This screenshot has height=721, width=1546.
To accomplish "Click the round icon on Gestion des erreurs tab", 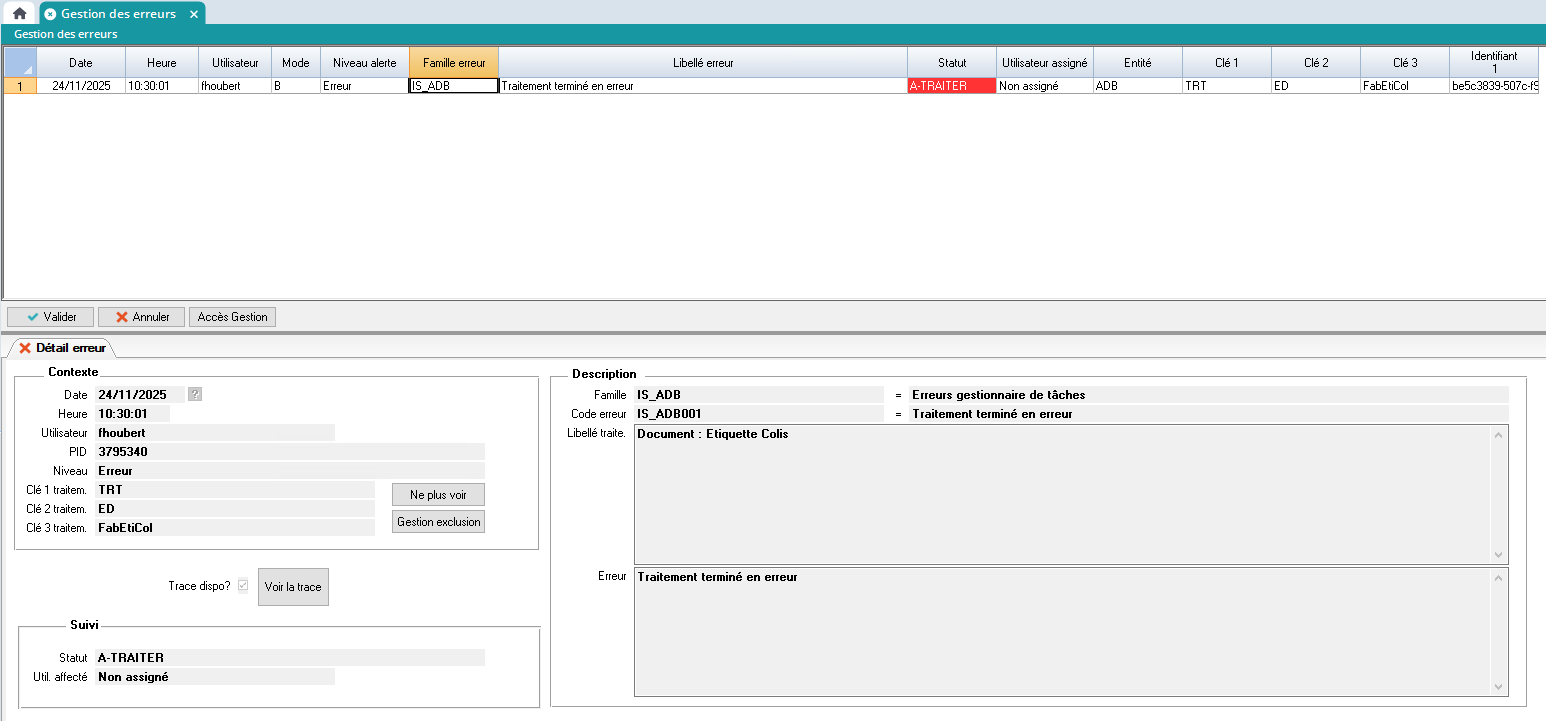I will (50, 14).
